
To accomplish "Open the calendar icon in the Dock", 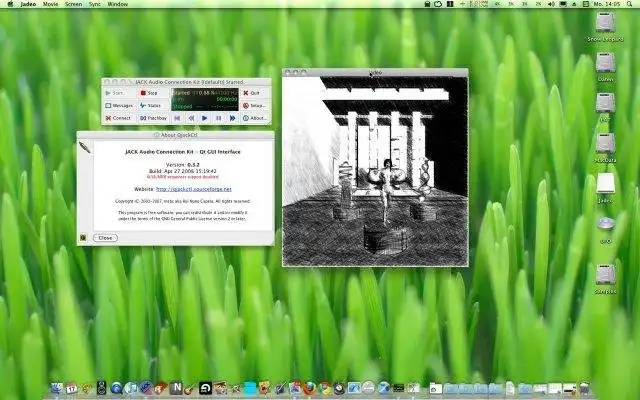I will pos(72,388).
